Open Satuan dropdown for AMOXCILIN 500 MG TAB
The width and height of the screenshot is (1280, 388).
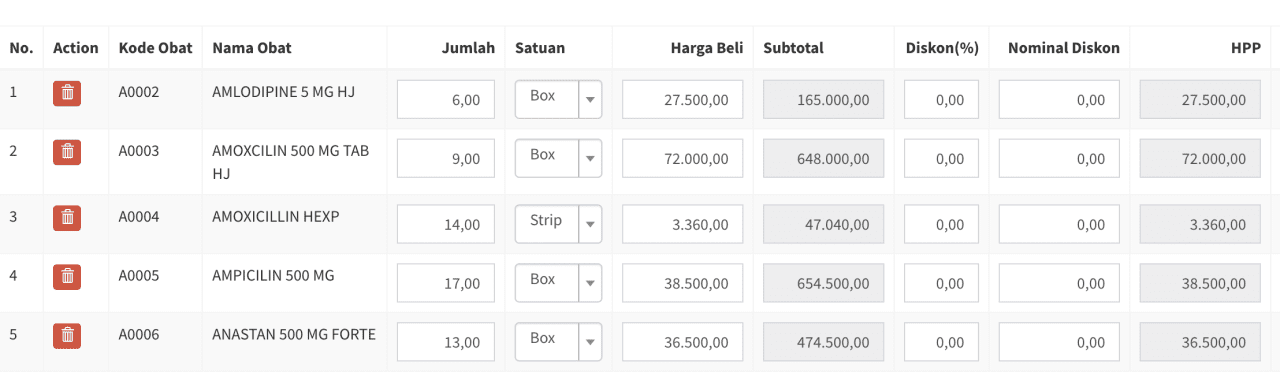pos(559,158)
